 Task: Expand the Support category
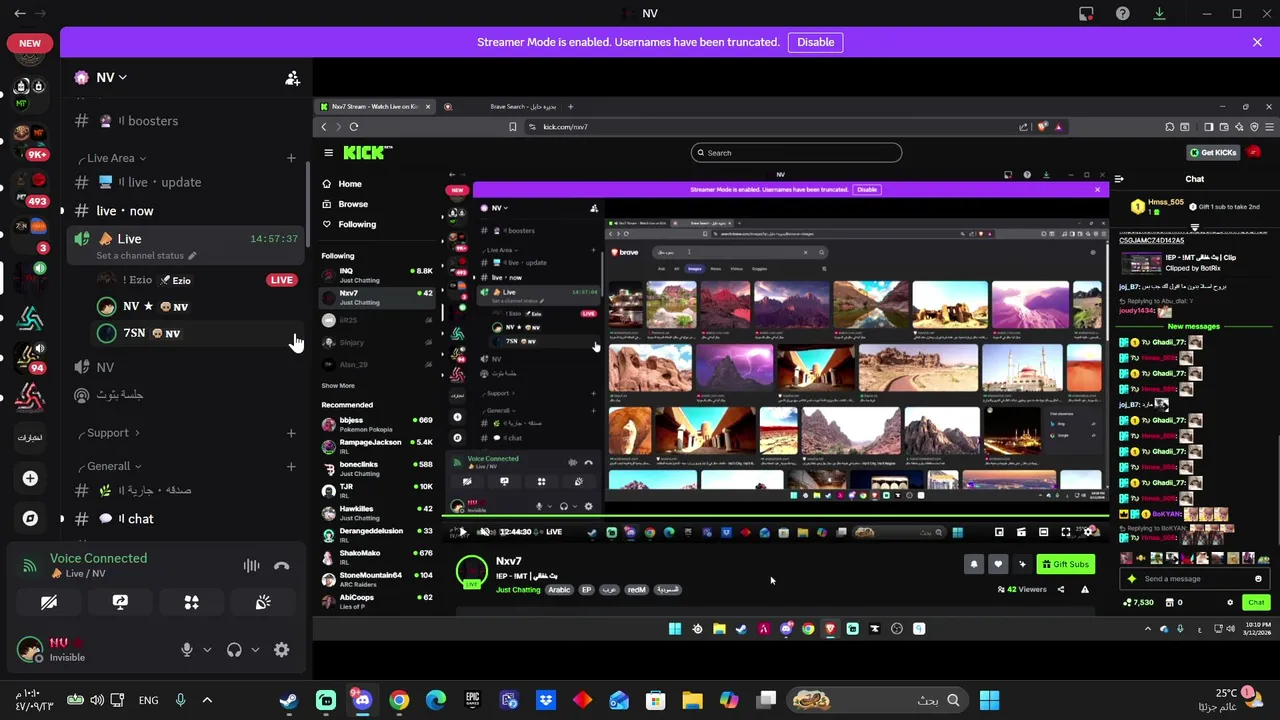tap(108, 433)
